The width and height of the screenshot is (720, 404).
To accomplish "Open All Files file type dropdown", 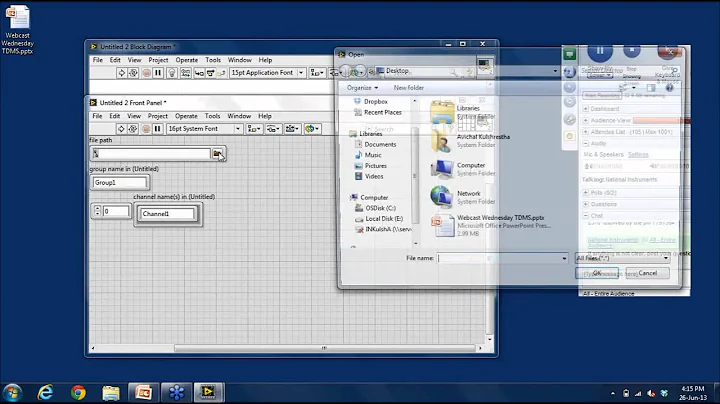I will (622, 258).
